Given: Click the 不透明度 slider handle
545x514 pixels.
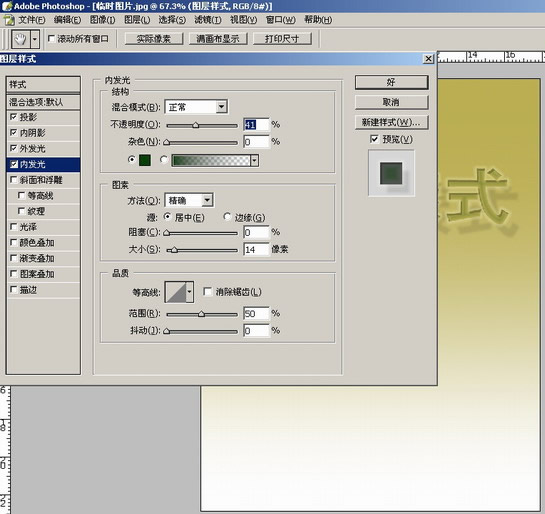Looking at the screenshot, I should 196,125.
